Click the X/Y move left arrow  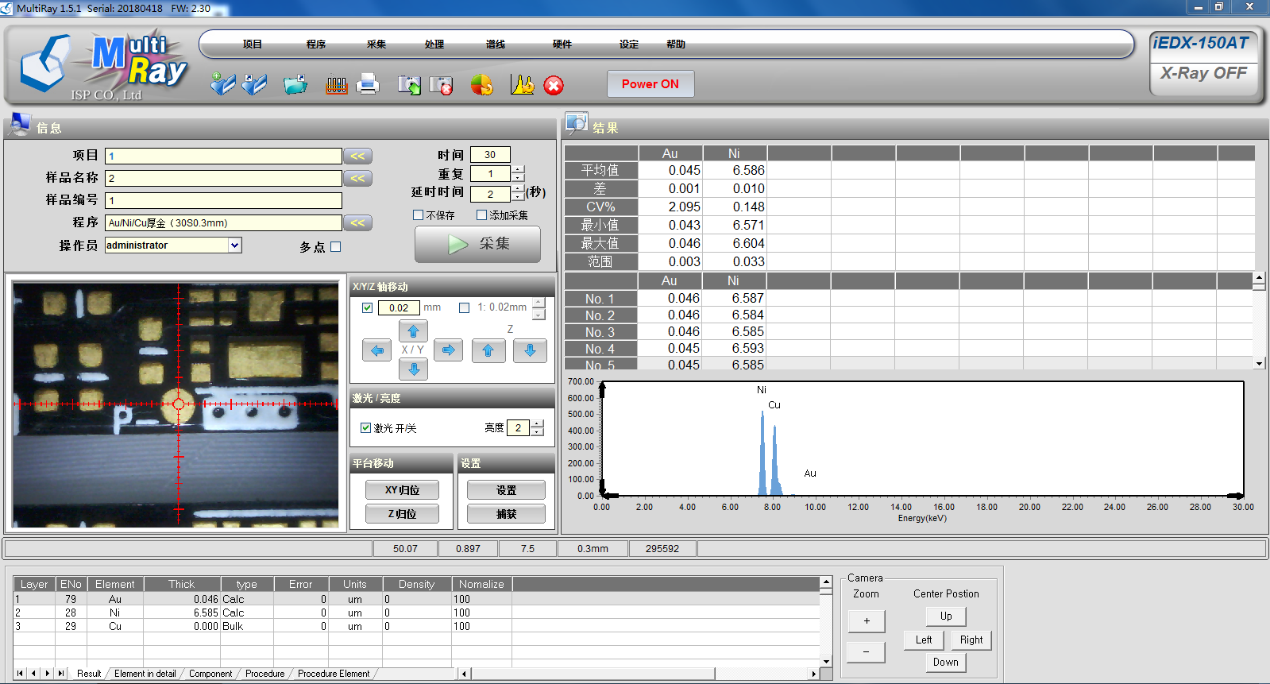[377, 350]
